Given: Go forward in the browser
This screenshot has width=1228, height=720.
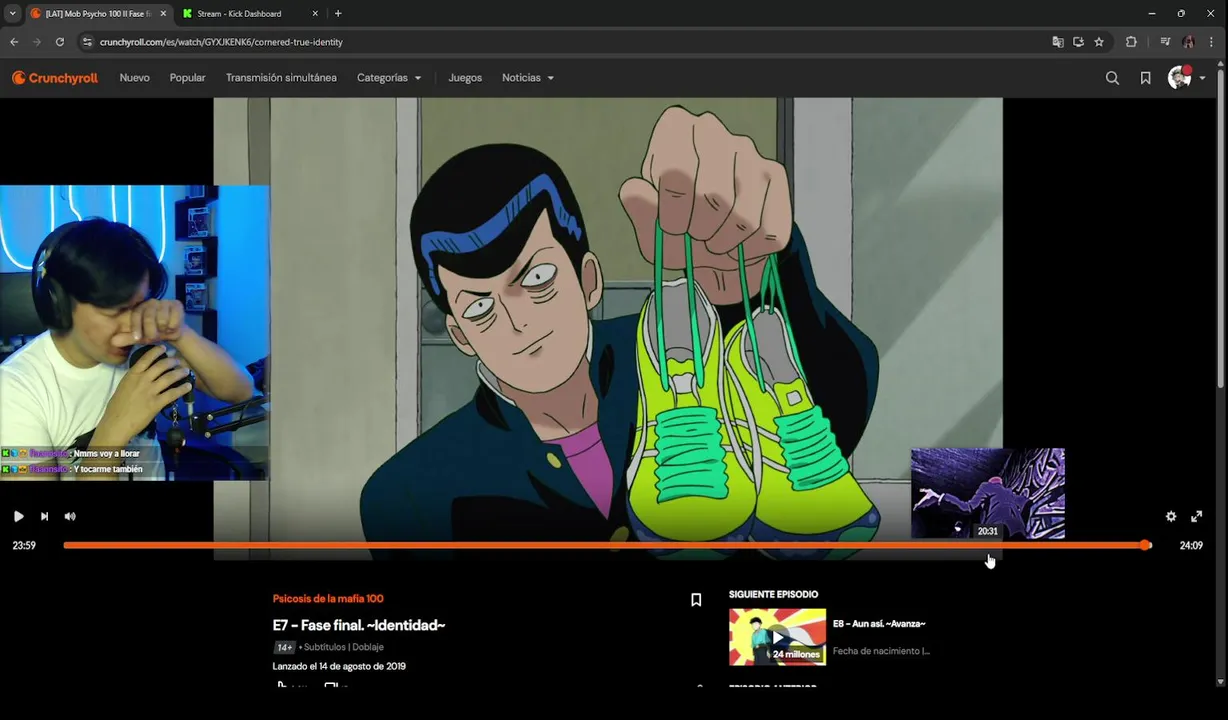Looking at the screenshot, I should (37, 42).
